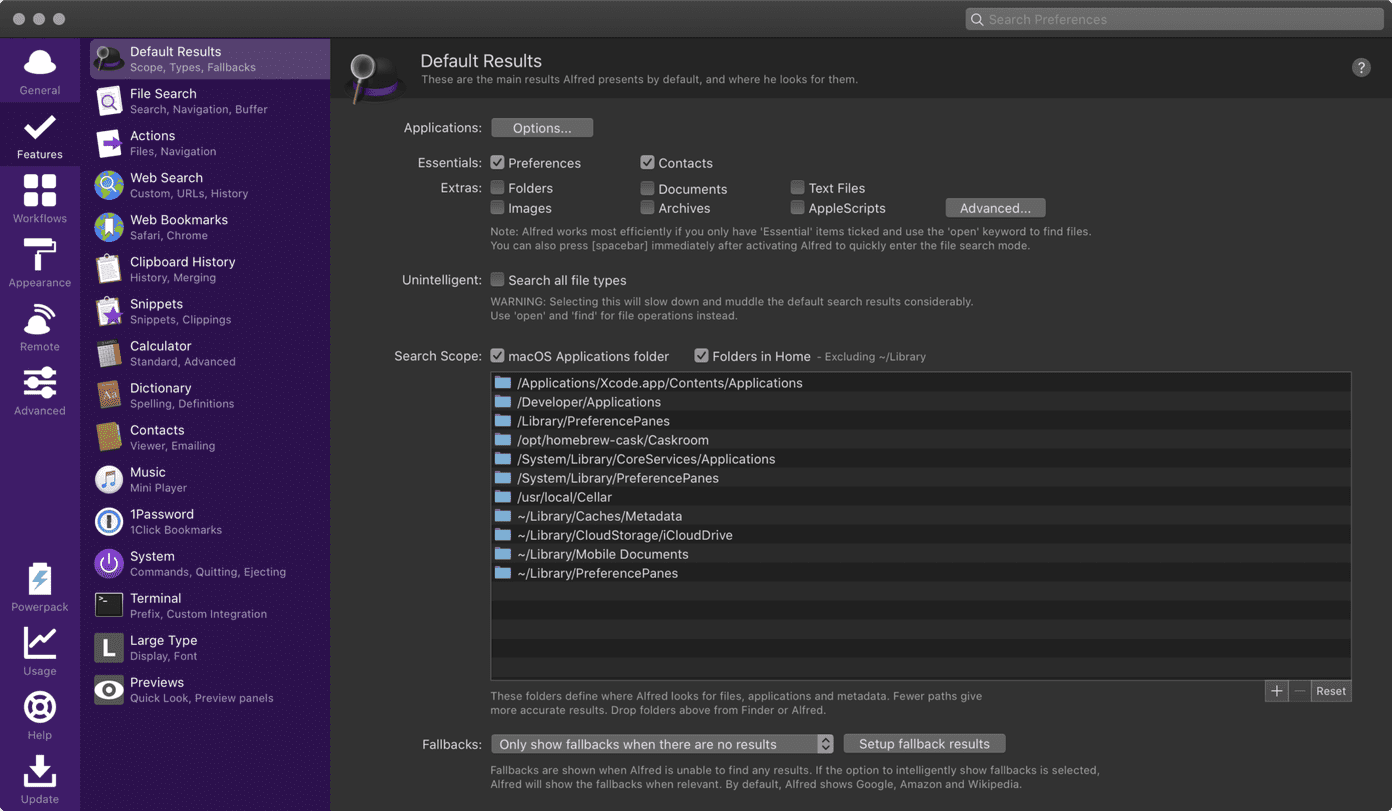
Task: Open the Workflows section icon
Action: click(x=40, y=190)
